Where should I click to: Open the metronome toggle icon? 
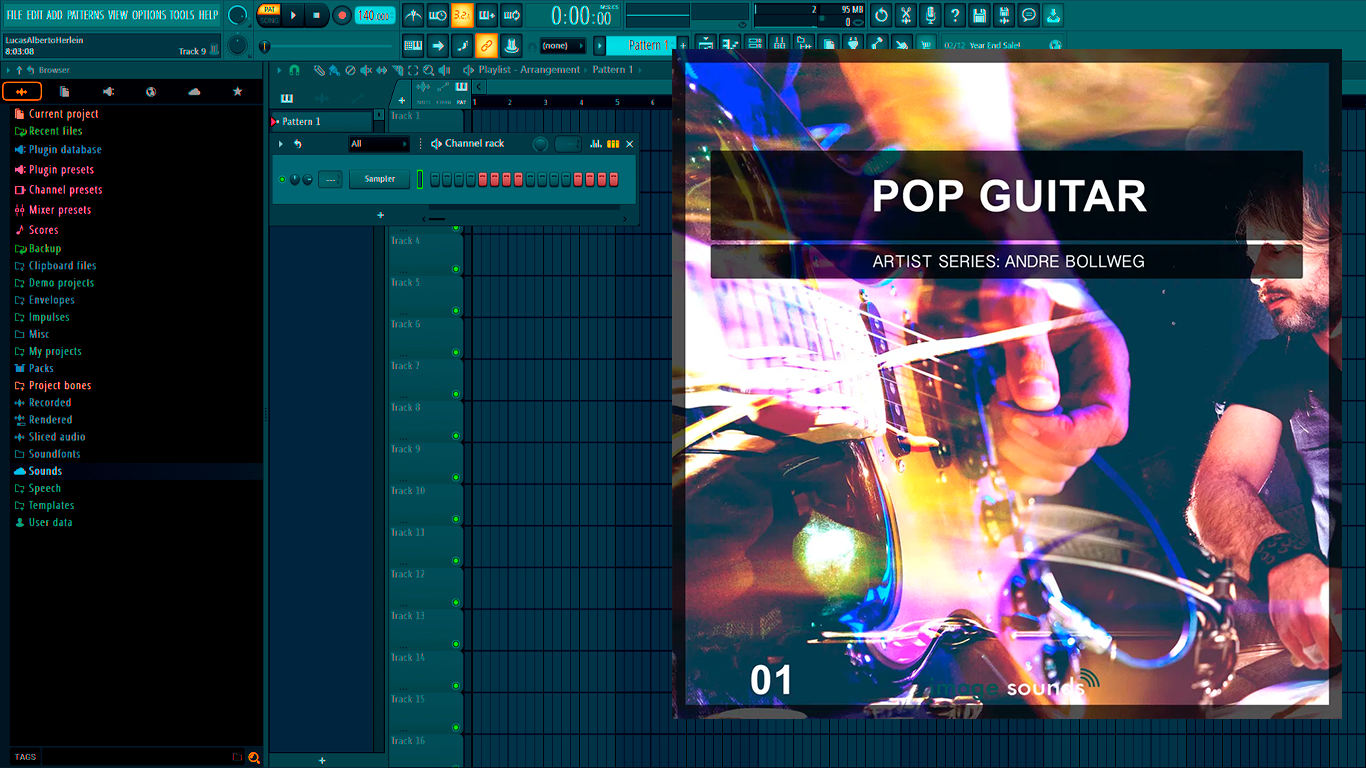coord(414,15)
